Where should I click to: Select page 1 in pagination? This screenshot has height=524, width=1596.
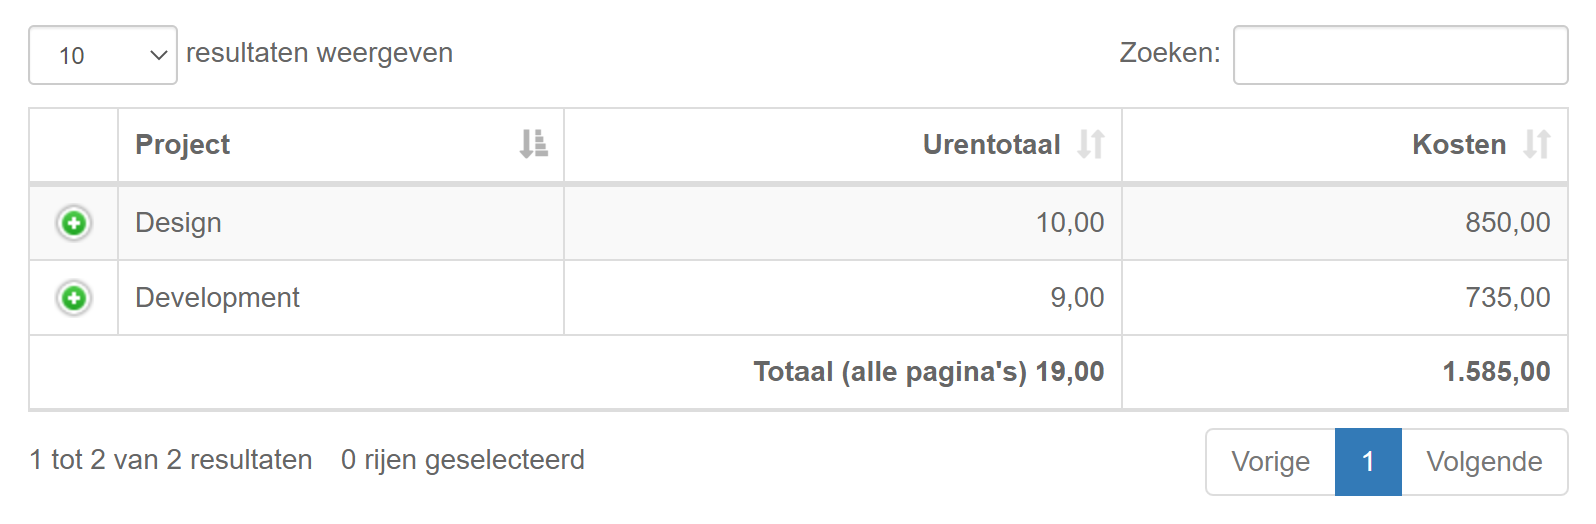[1368, 462]
